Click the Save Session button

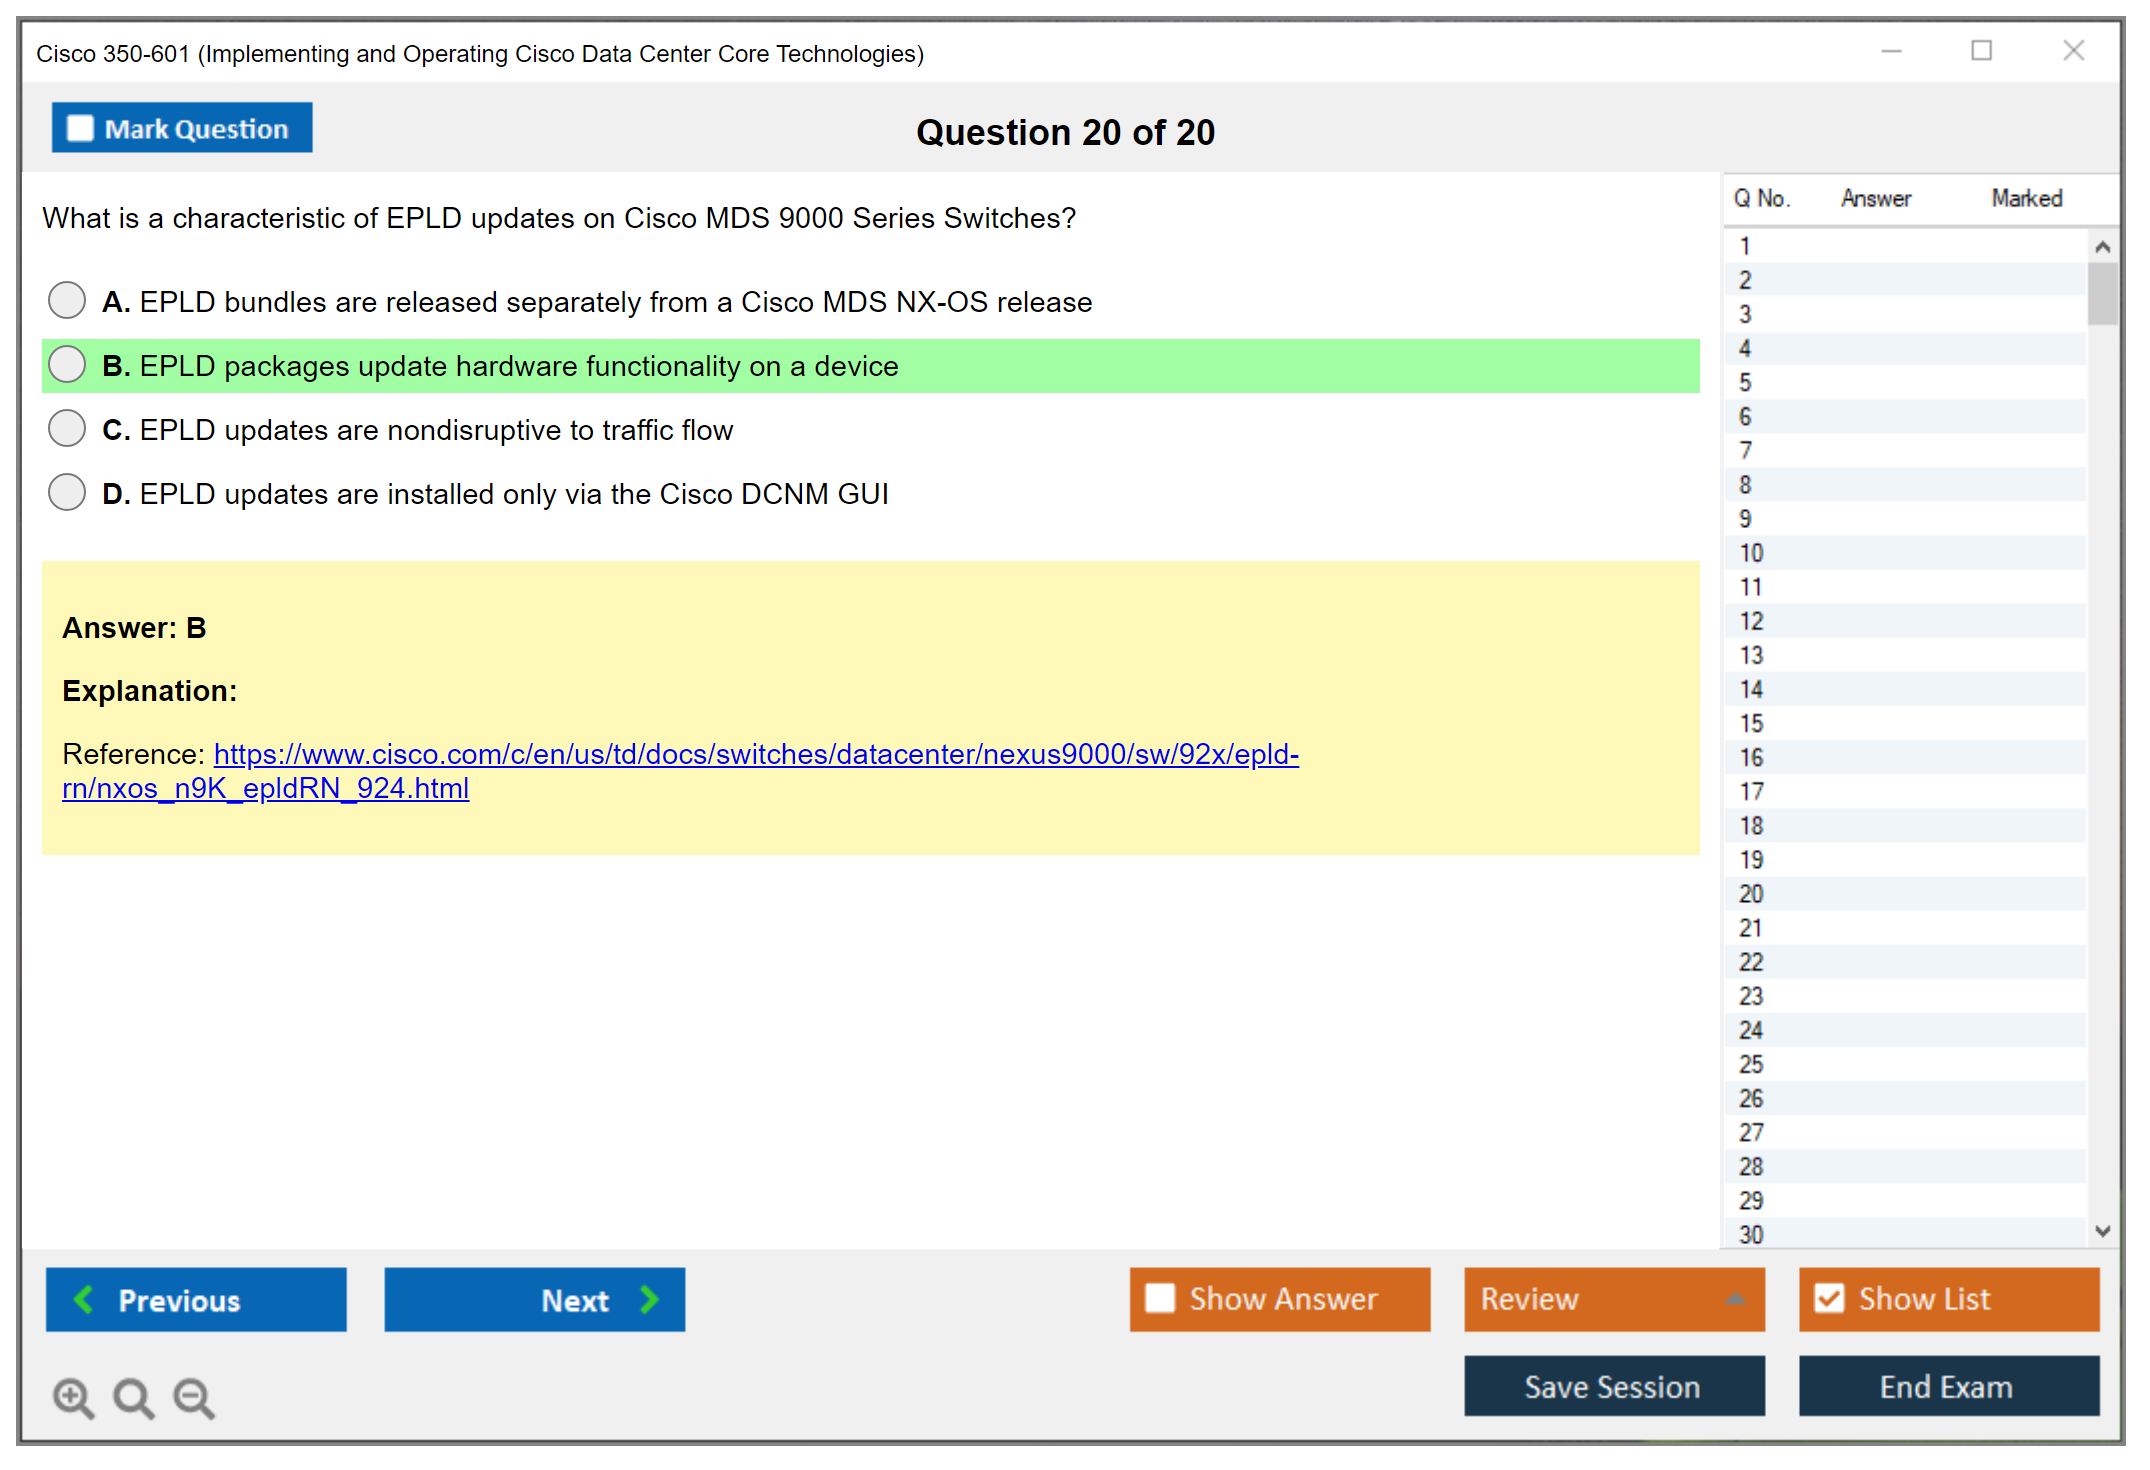1613,1386
